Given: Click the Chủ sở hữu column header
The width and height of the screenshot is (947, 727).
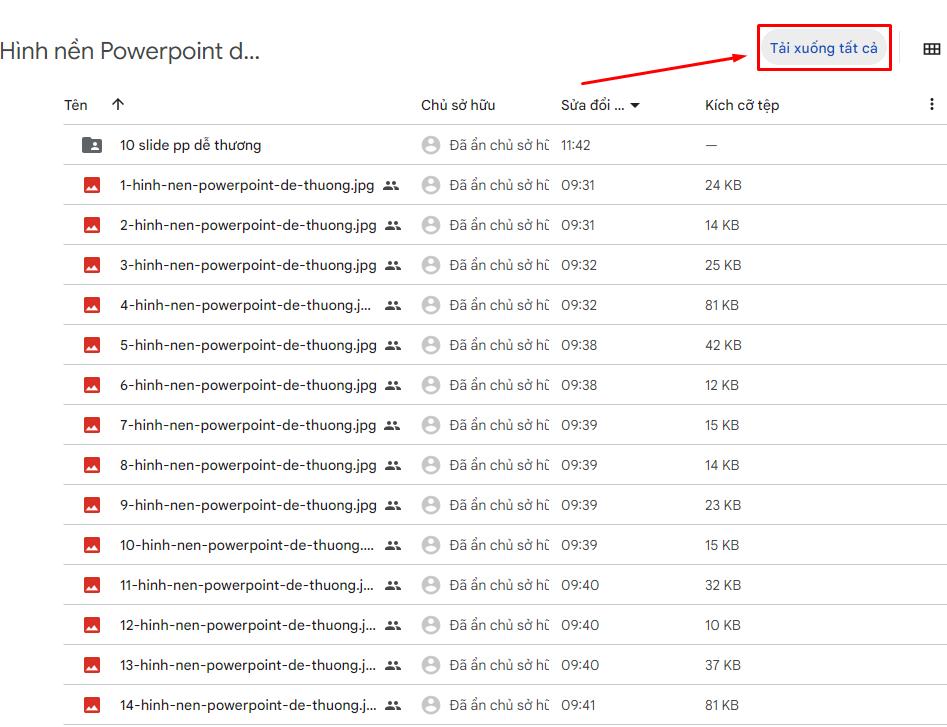Looking at the screenshot, I should (x=457, y=105).
